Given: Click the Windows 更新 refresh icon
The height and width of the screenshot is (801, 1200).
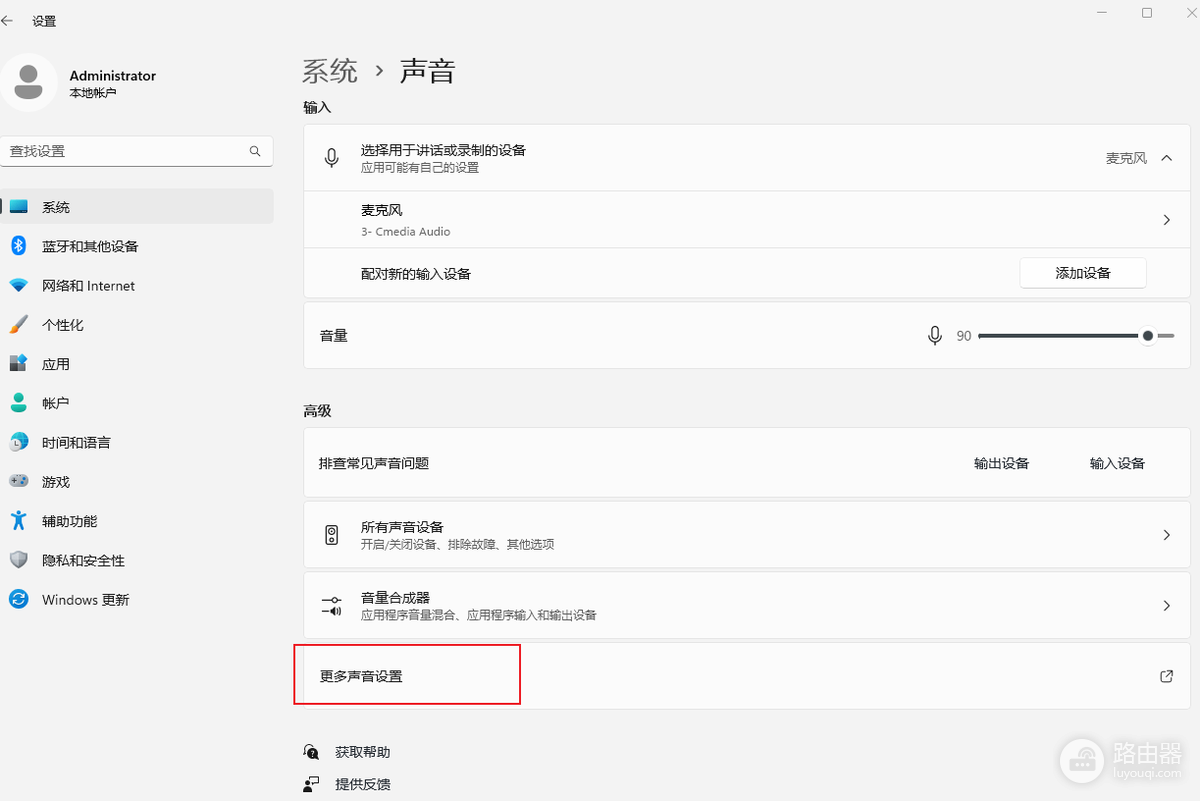Looking at the screenshot, I should (19, 599).
